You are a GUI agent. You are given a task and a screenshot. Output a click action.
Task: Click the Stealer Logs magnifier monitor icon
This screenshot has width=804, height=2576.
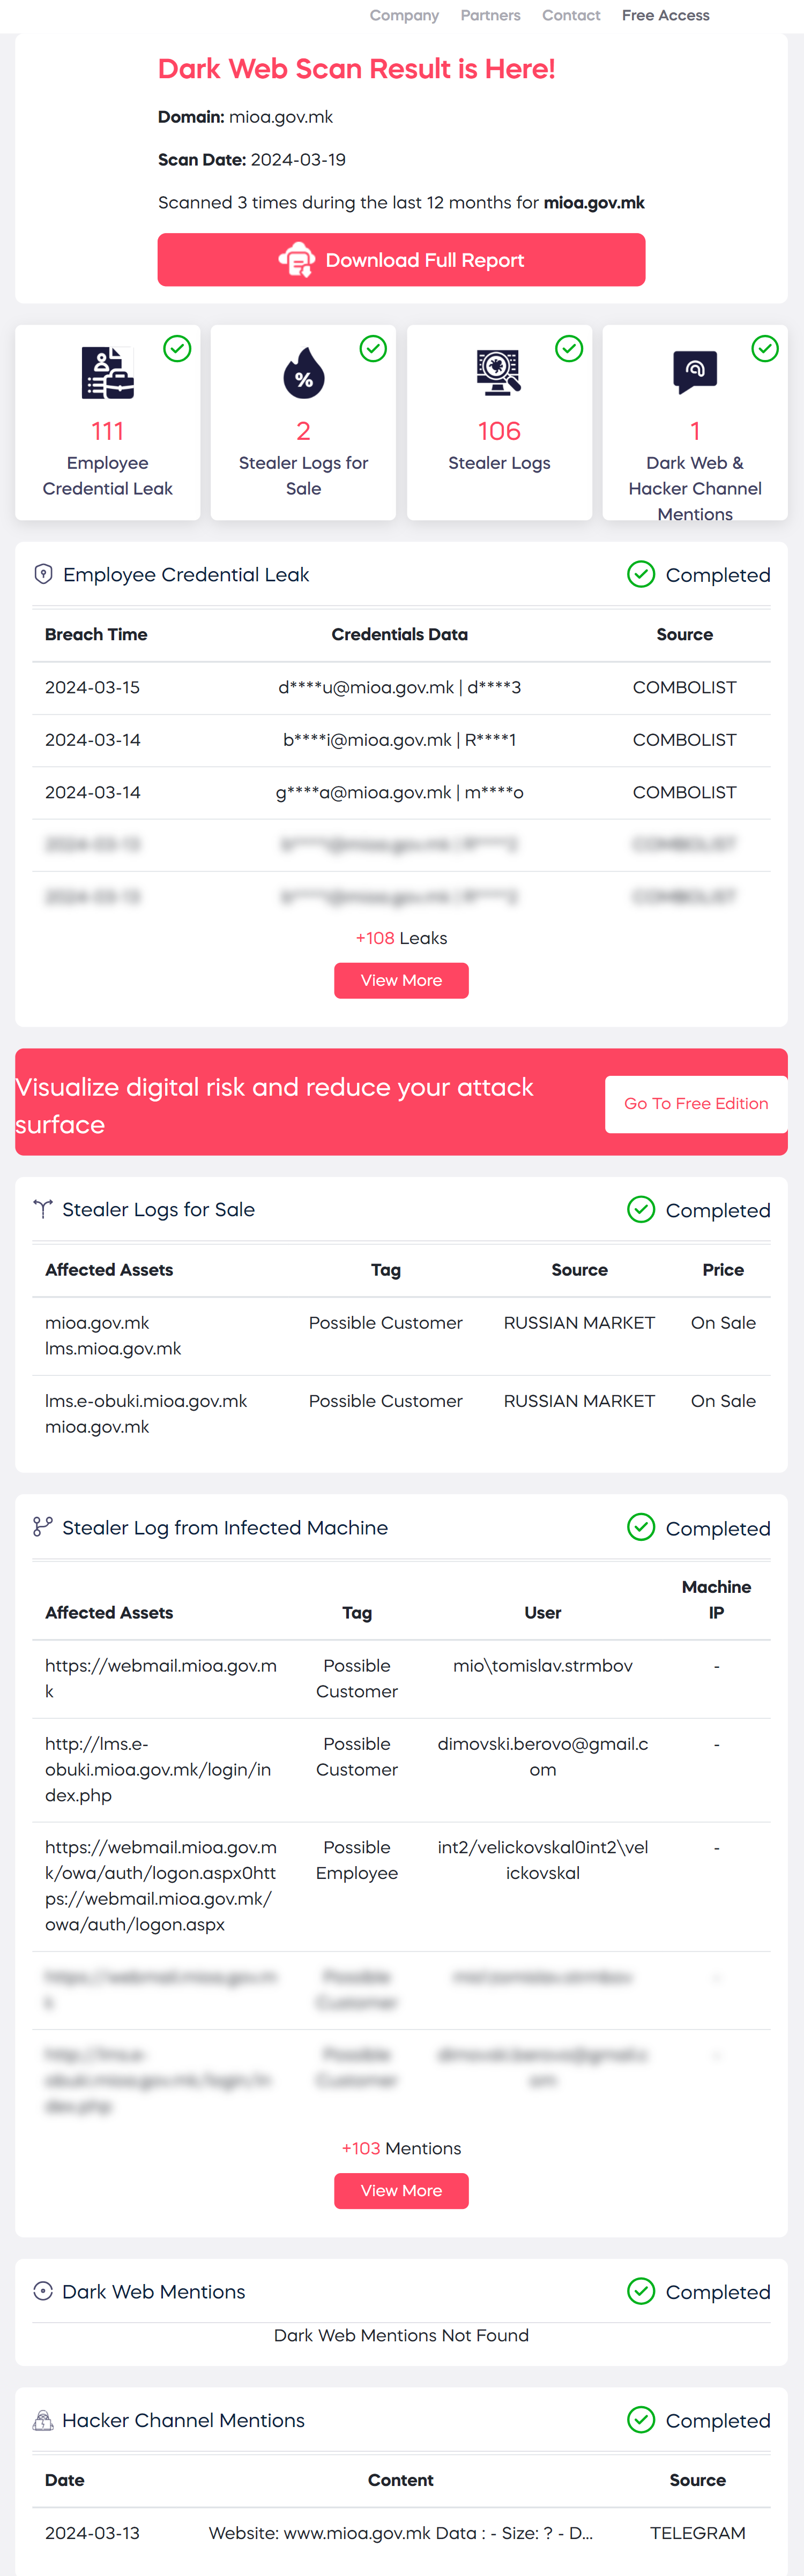499,372
